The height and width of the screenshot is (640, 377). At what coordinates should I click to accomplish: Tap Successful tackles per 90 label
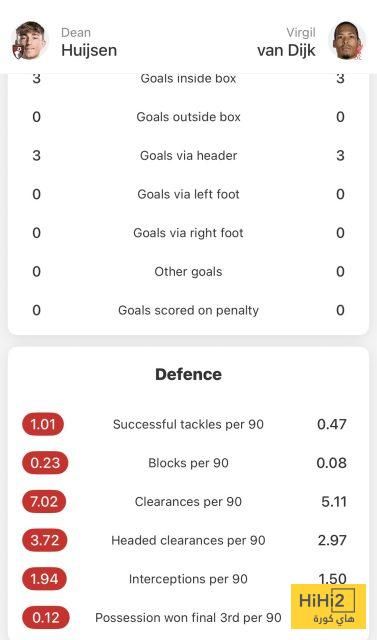click(x=188, y=424)
